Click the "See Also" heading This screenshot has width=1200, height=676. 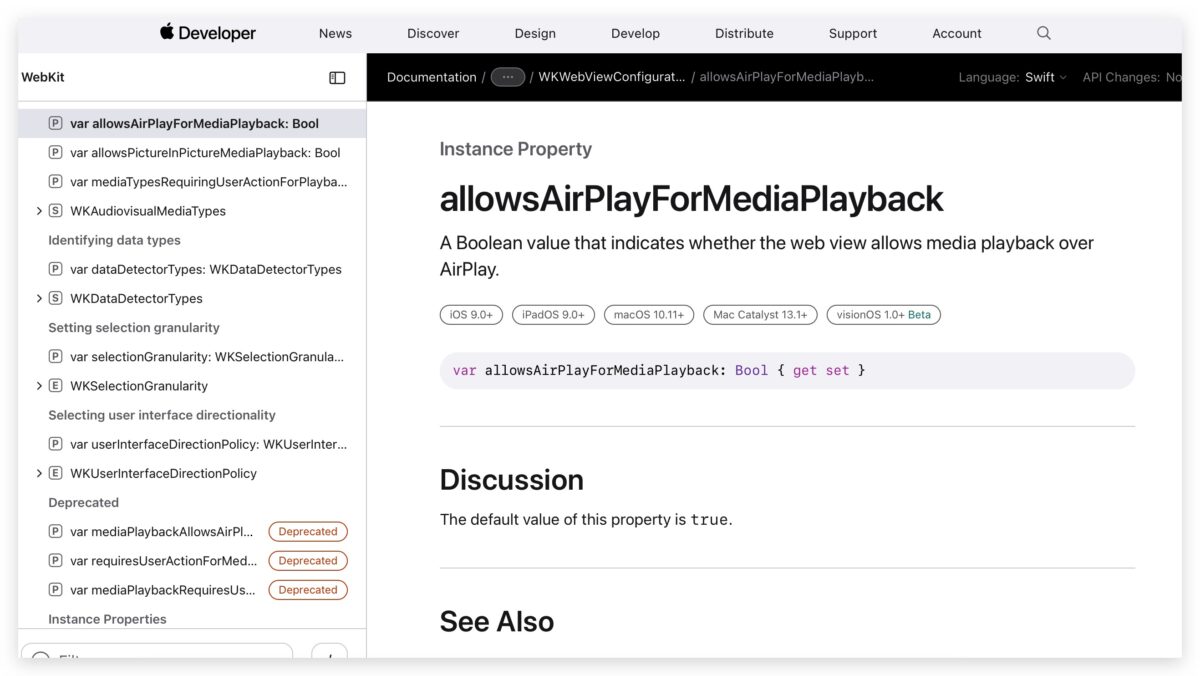coord(497,621)
